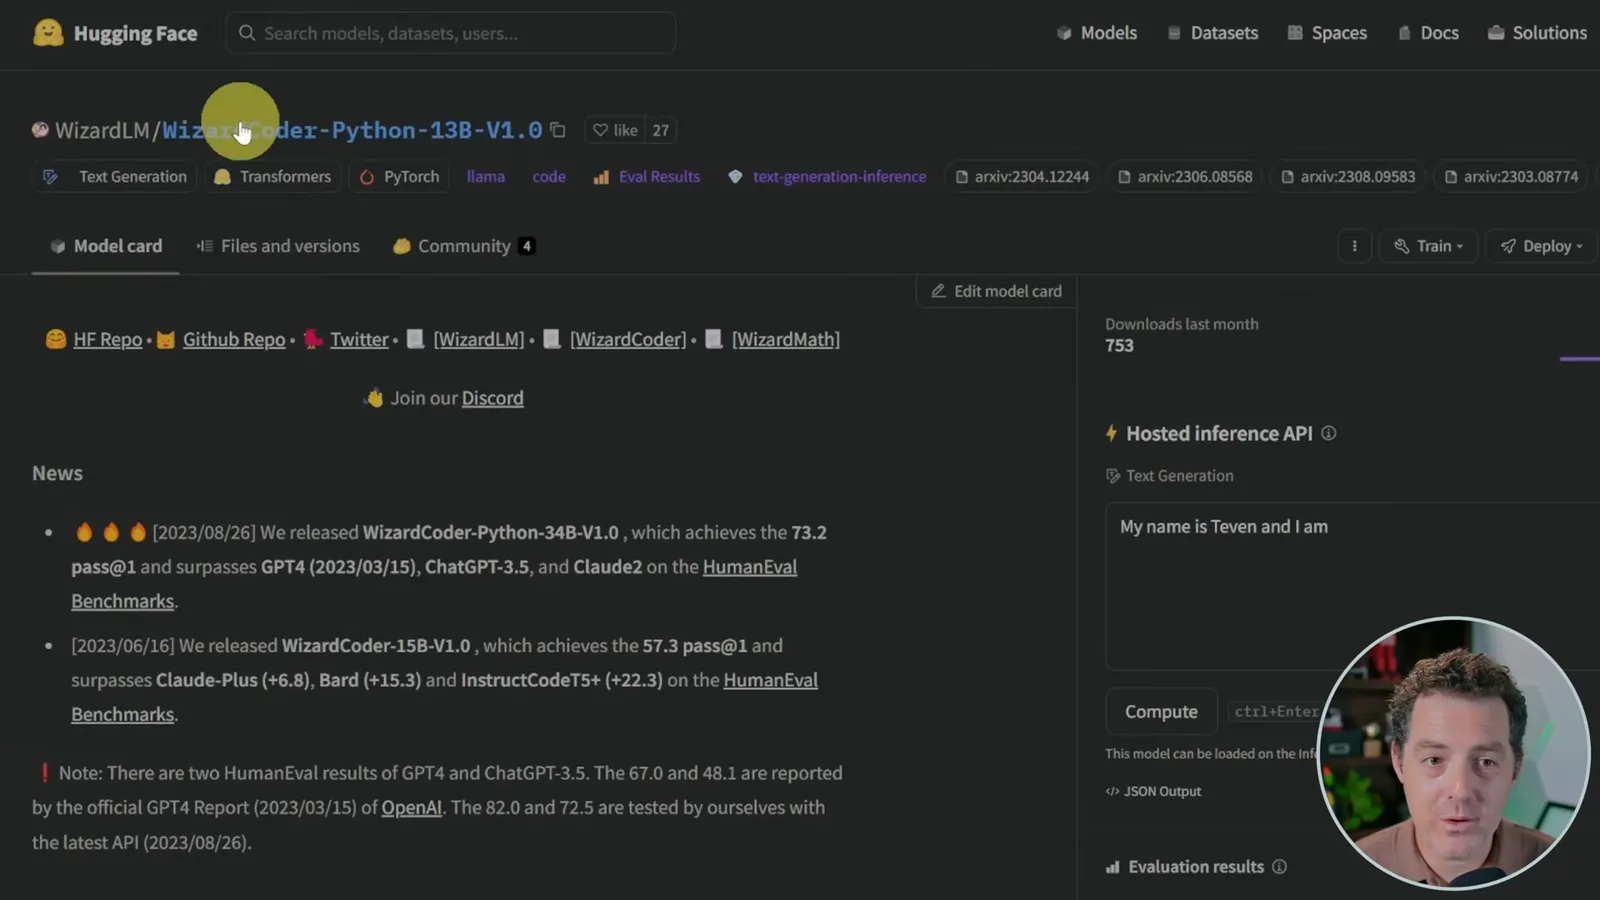This screenshot has height=900, width=1600.
Task: Open the Twitter link
Action: coord(359,340)
